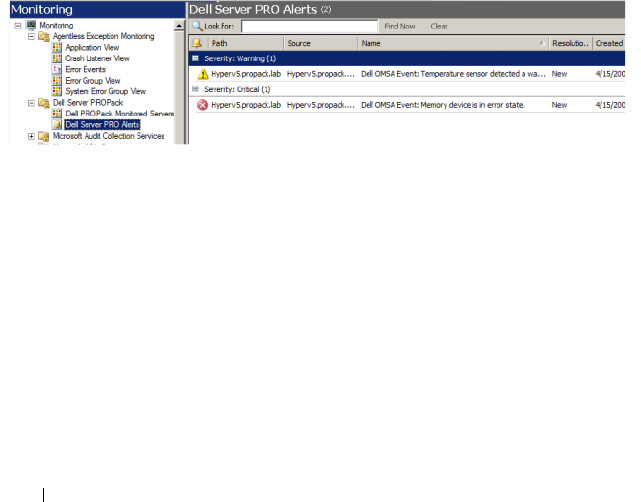
Task: Select the Memory device error alert name
Action: tap(443, 105)
